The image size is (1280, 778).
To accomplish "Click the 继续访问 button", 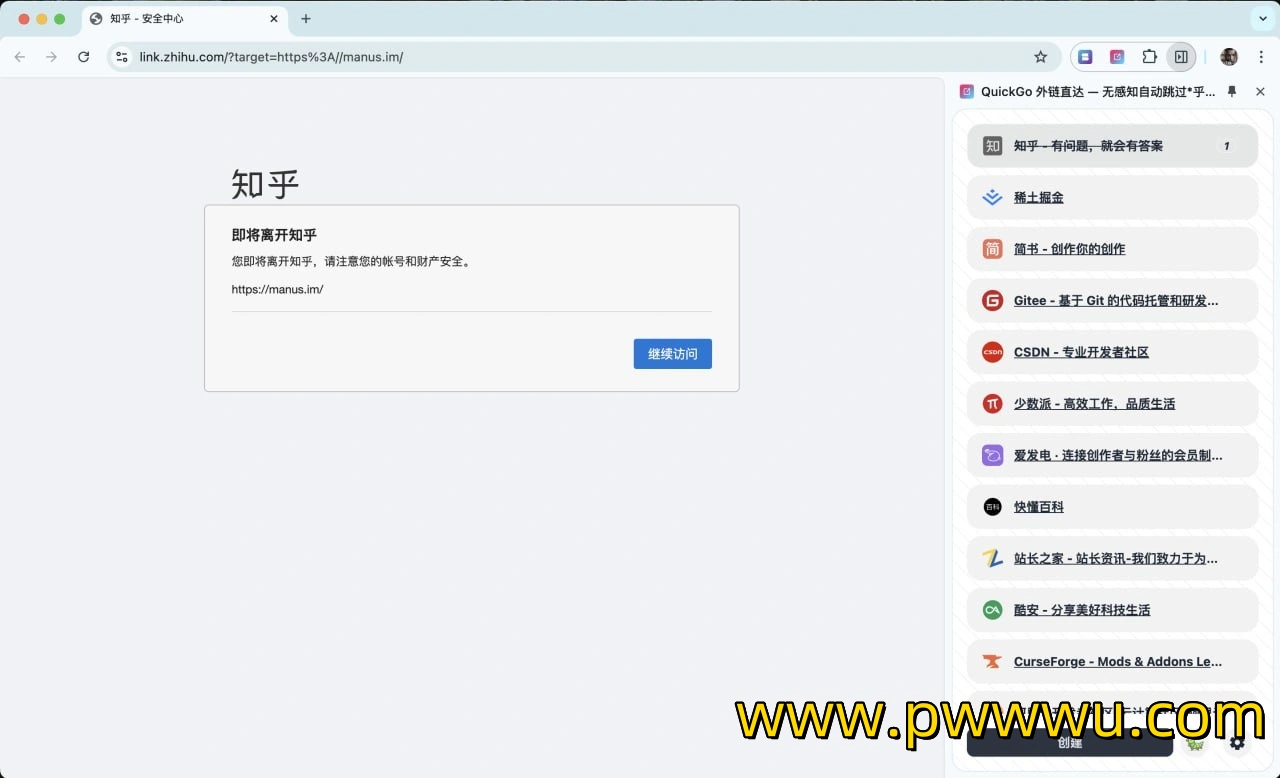I will point(673,354).
